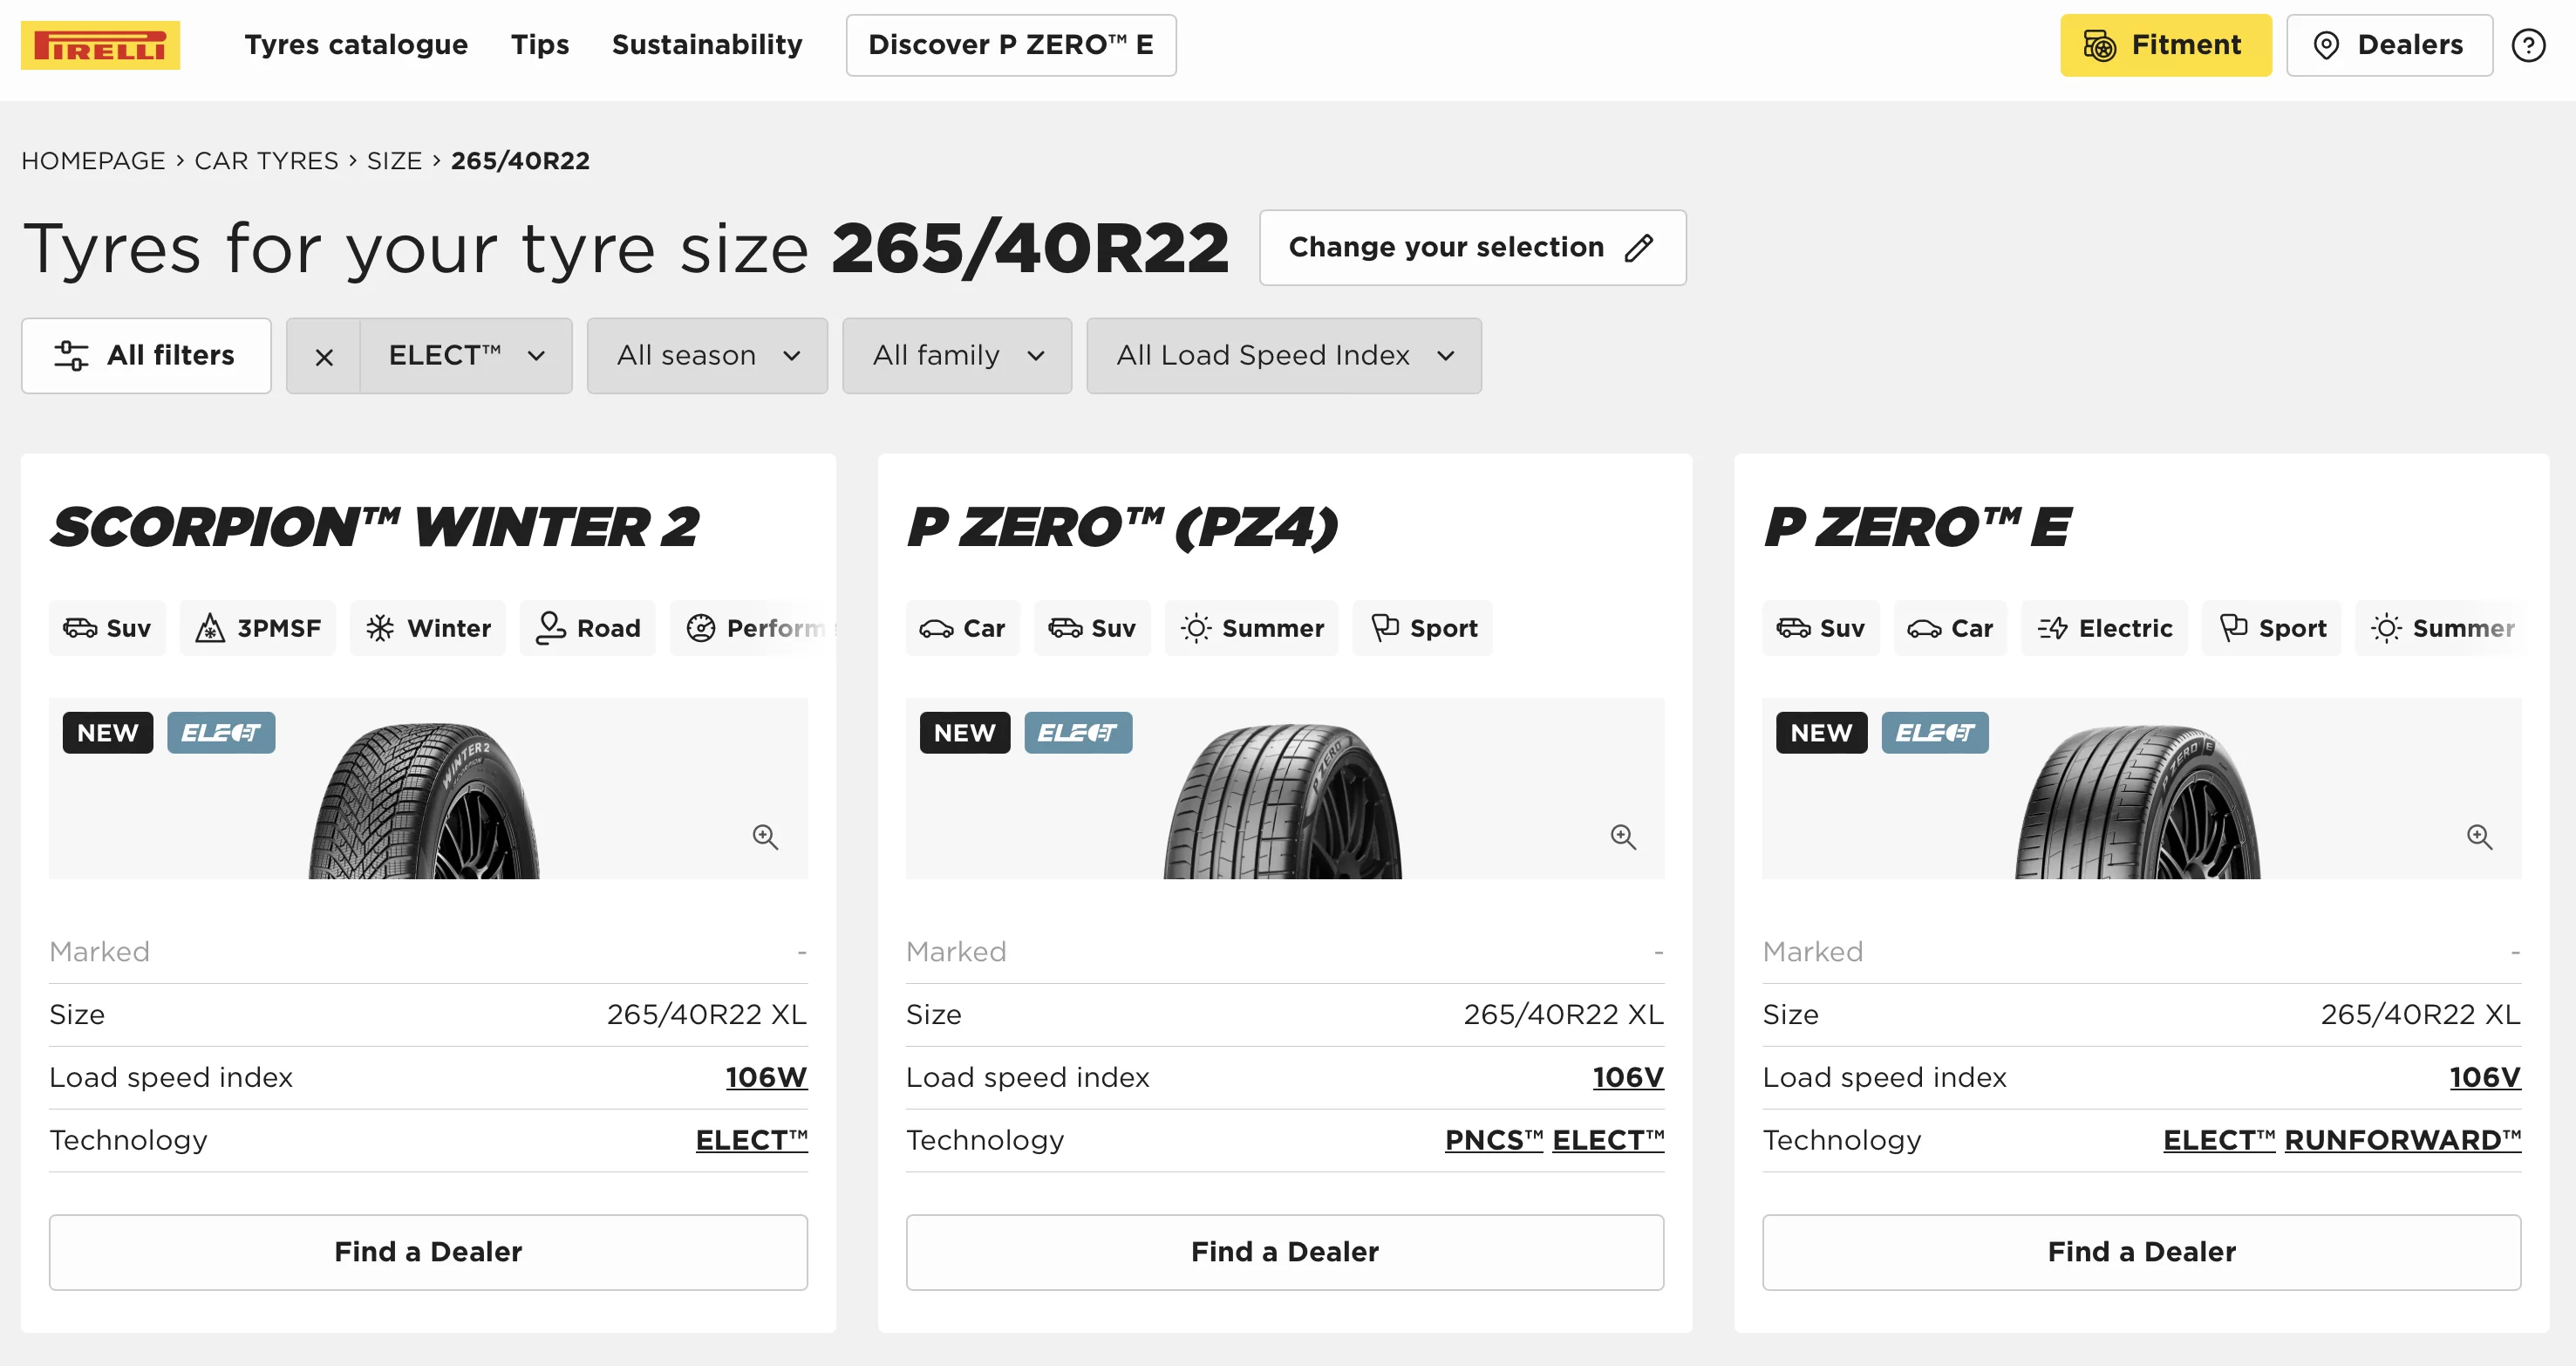
Task: Expand the All Load Speed Index dropdown
Action: 1281,354
